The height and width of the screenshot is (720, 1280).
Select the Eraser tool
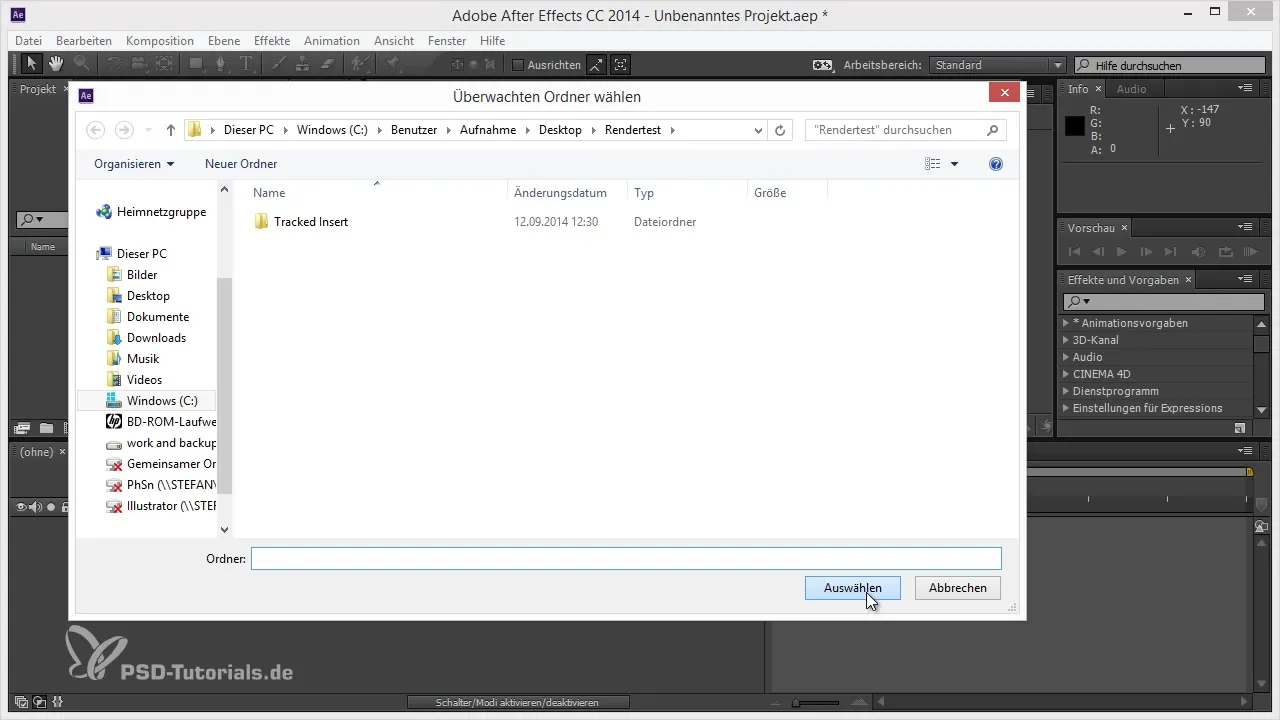click(325, 64)
